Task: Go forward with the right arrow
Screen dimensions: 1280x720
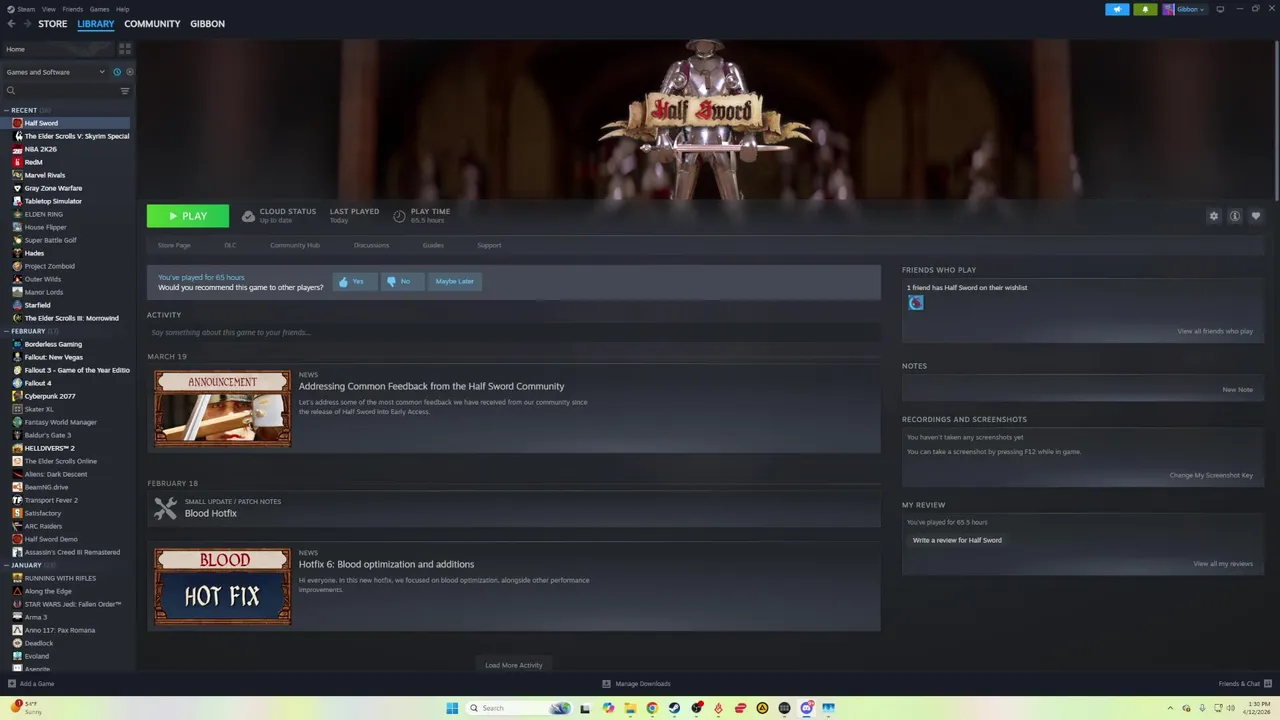Action: pyautogui.click(x=26, y=24)
